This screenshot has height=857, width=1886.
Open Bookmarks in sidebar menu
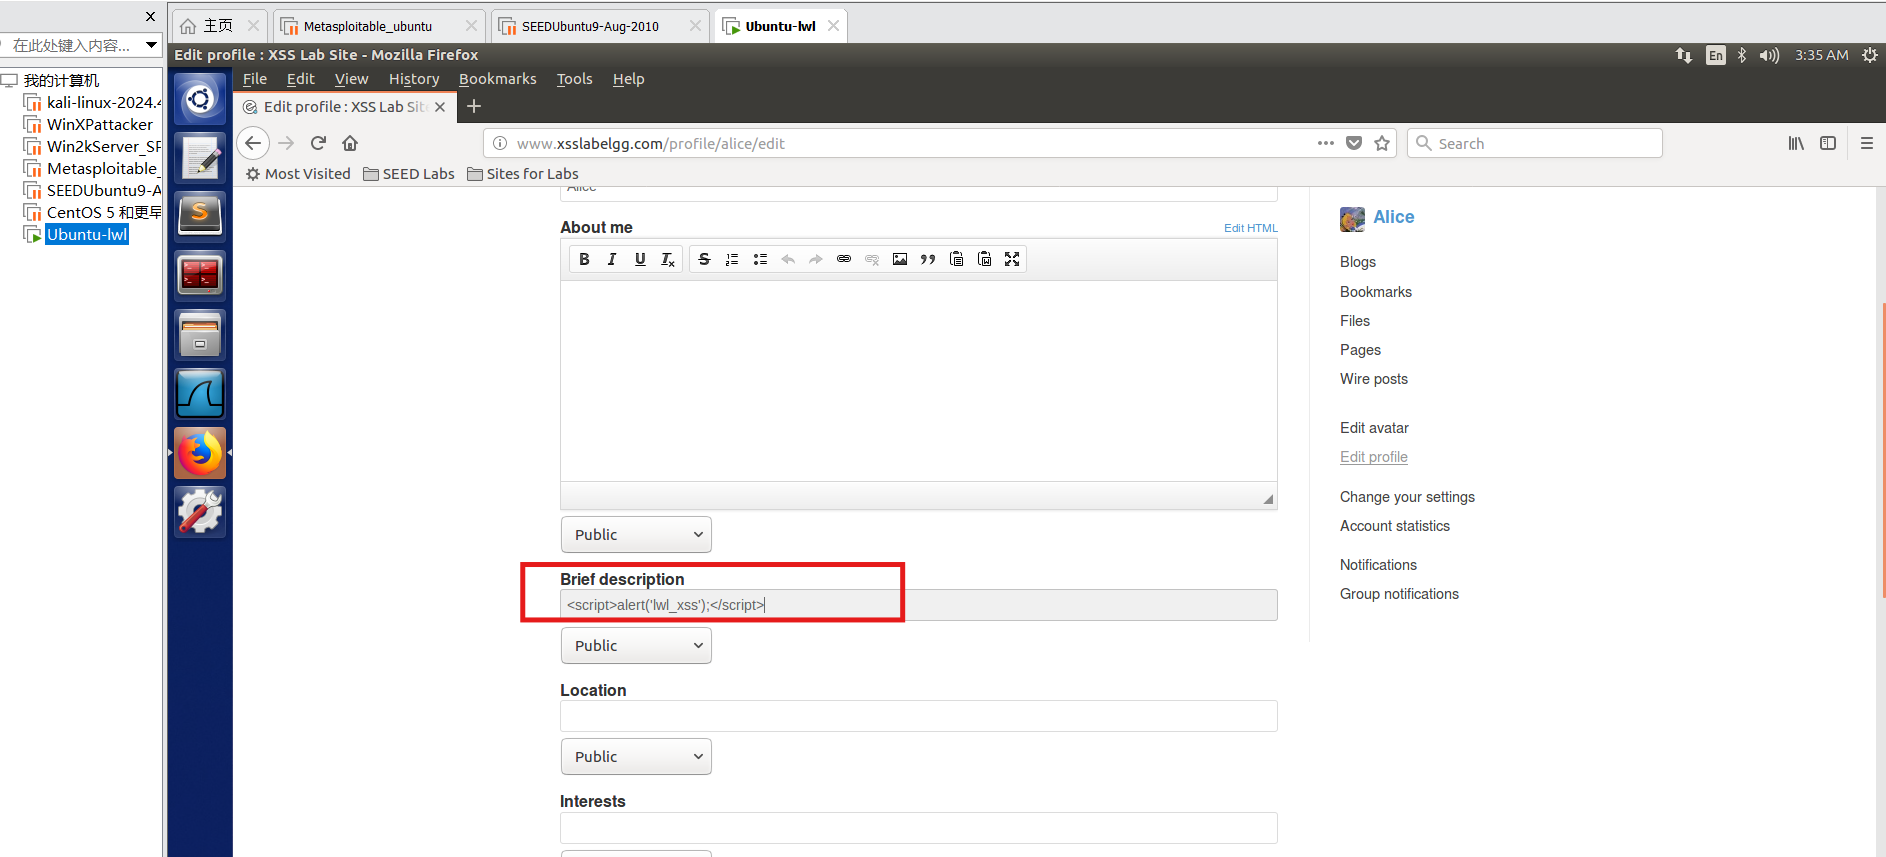click(1375, 292)
